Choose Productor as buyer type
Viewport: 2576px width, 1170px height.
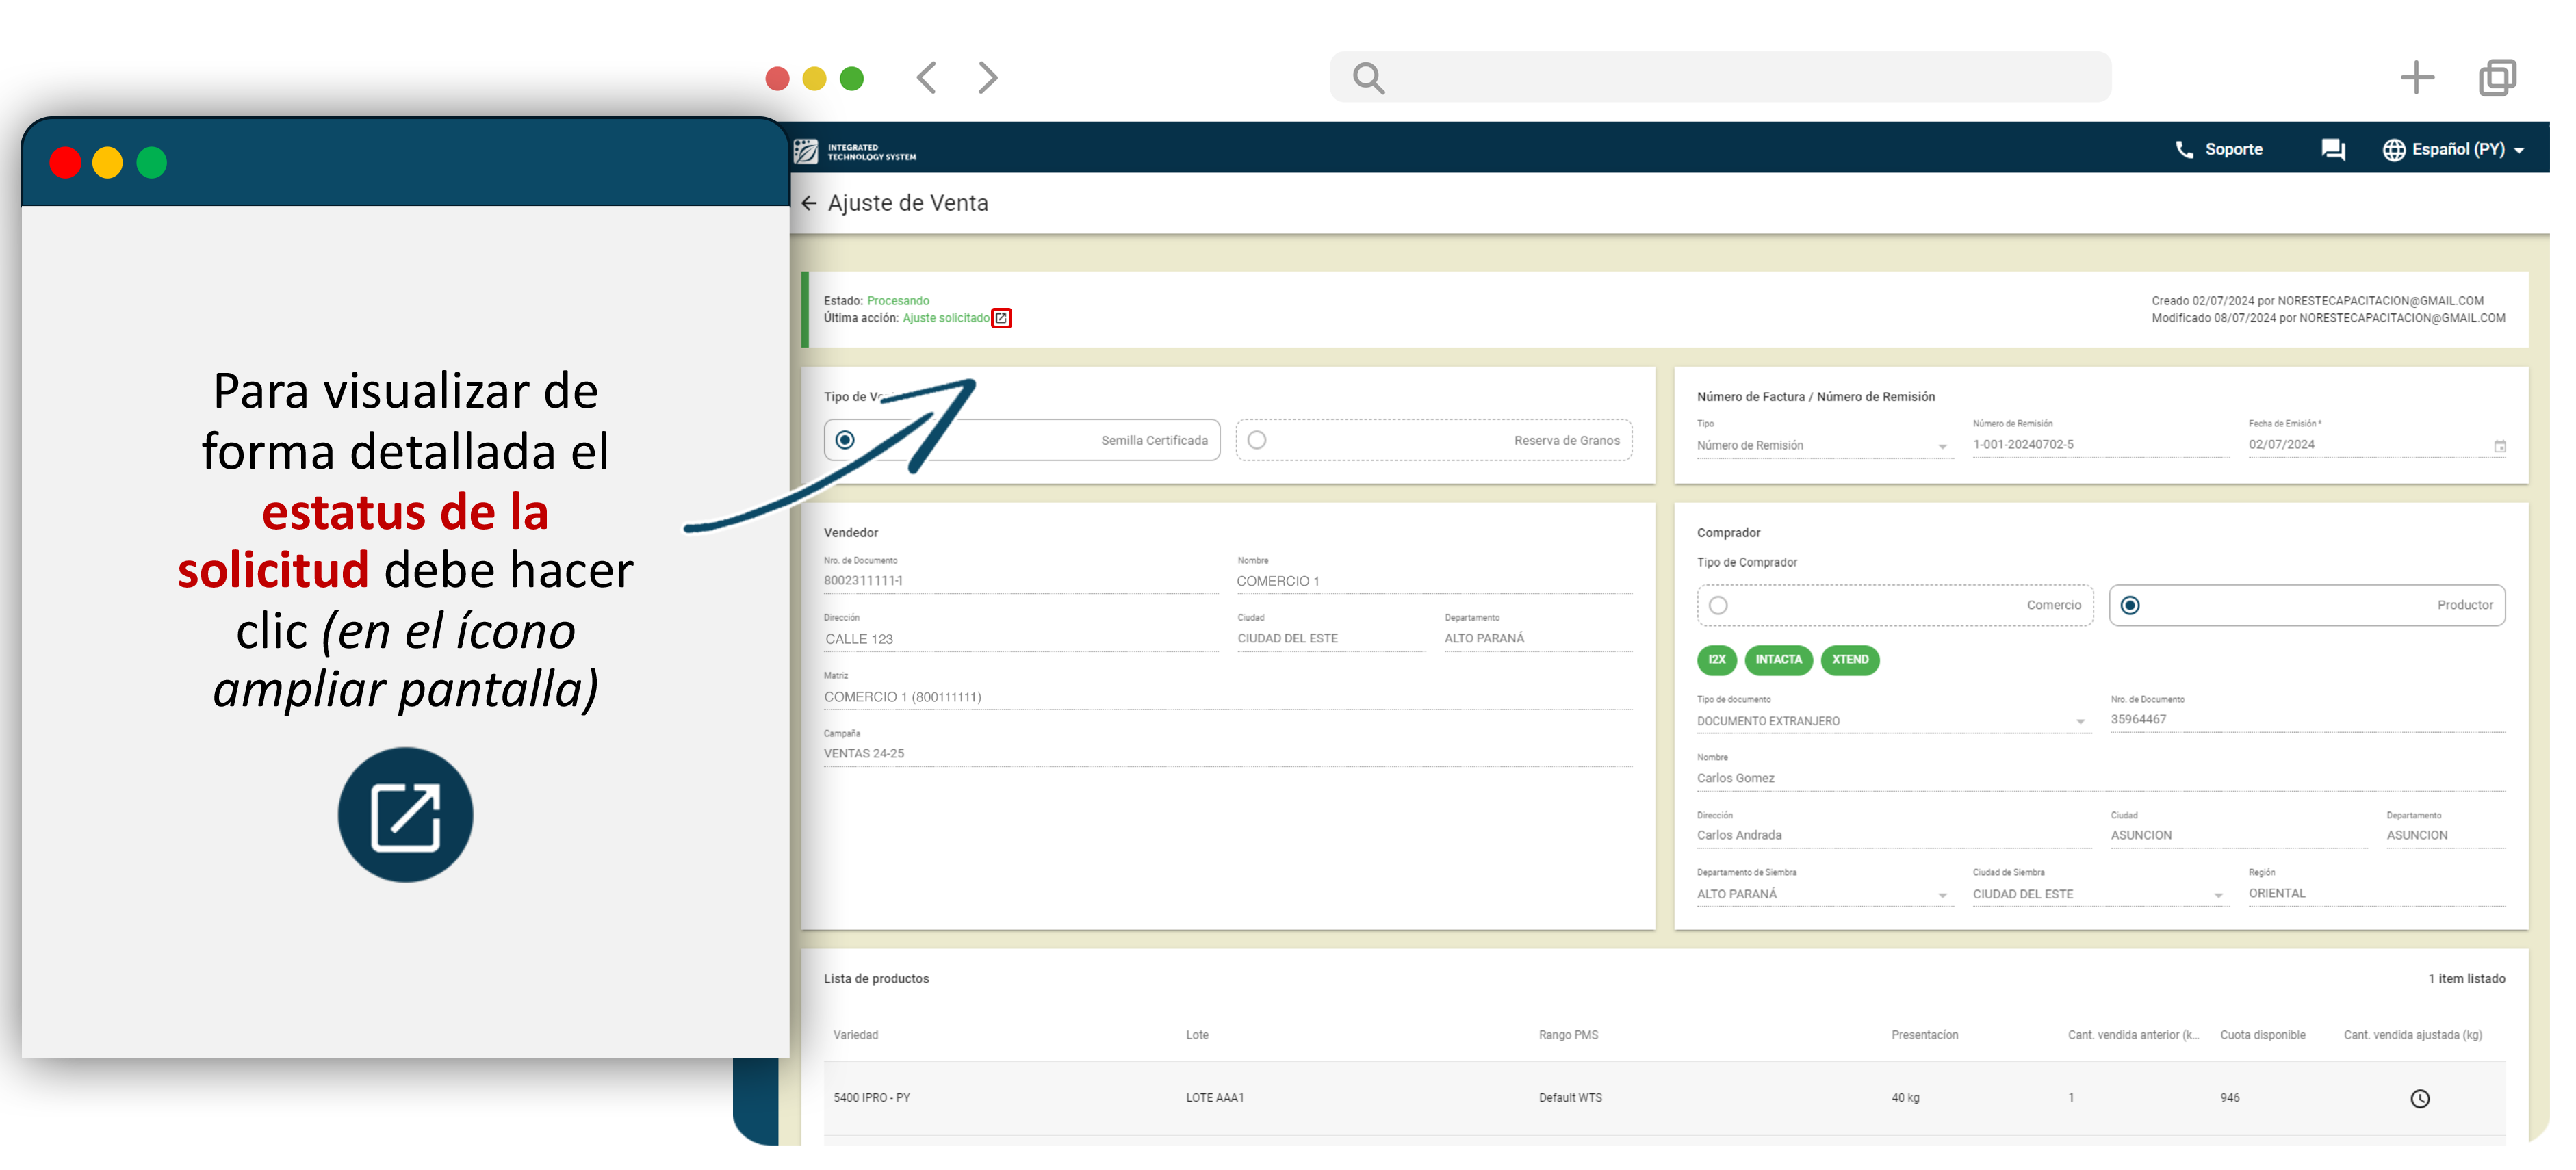[2130, 606]
